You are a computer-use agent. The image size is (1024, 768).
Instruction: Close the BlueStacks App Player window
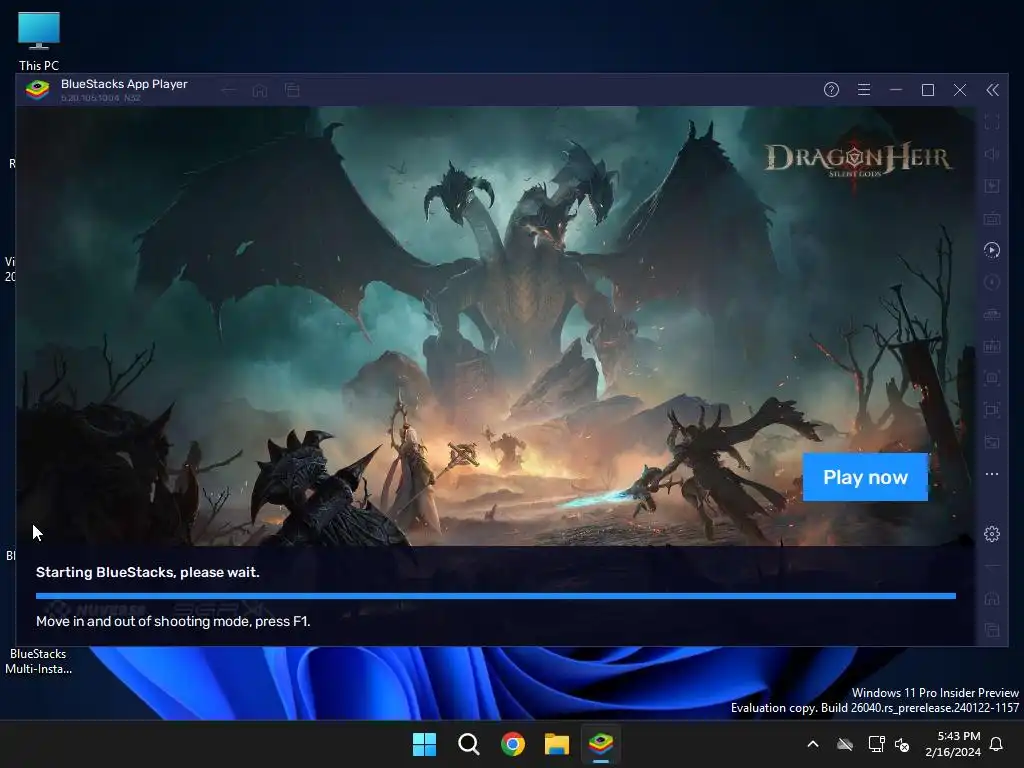959,89
